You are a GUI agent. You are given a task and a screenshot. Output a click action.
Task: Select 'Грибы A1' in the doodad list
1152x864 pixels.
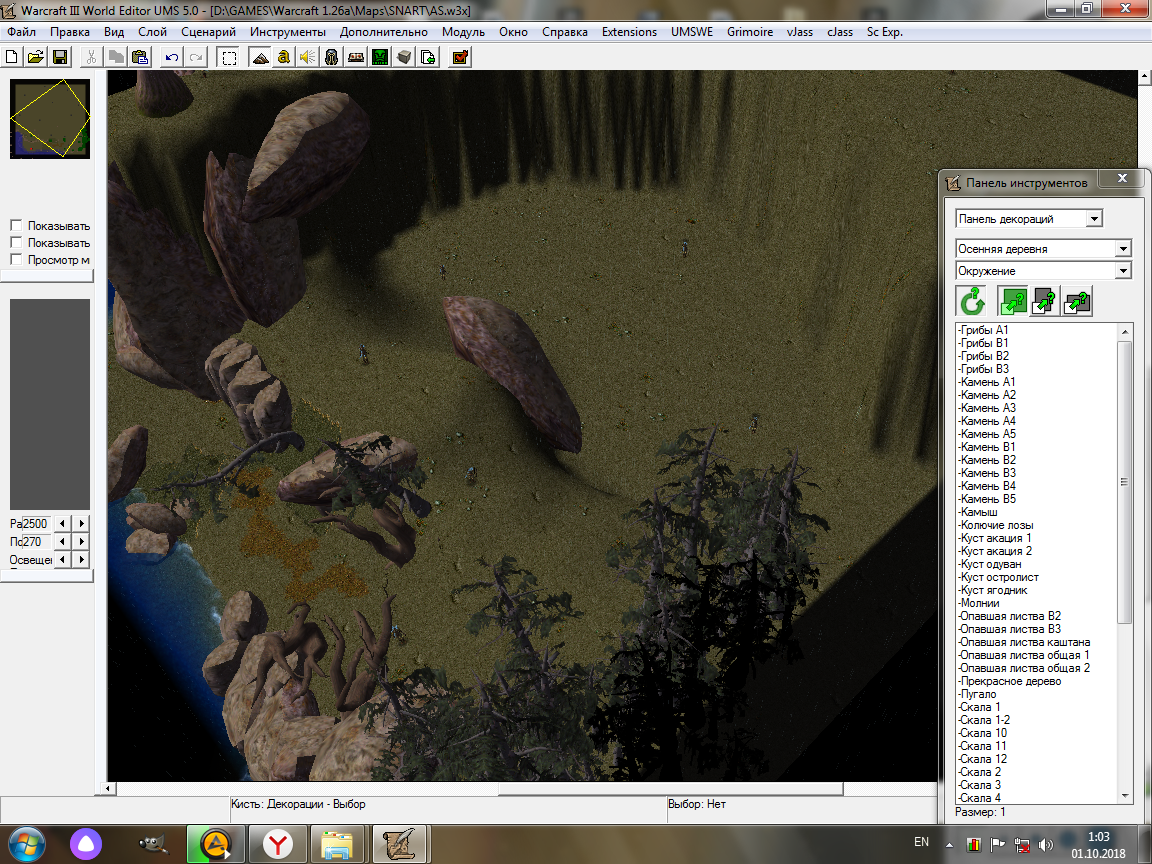click(x=983, y=330)
